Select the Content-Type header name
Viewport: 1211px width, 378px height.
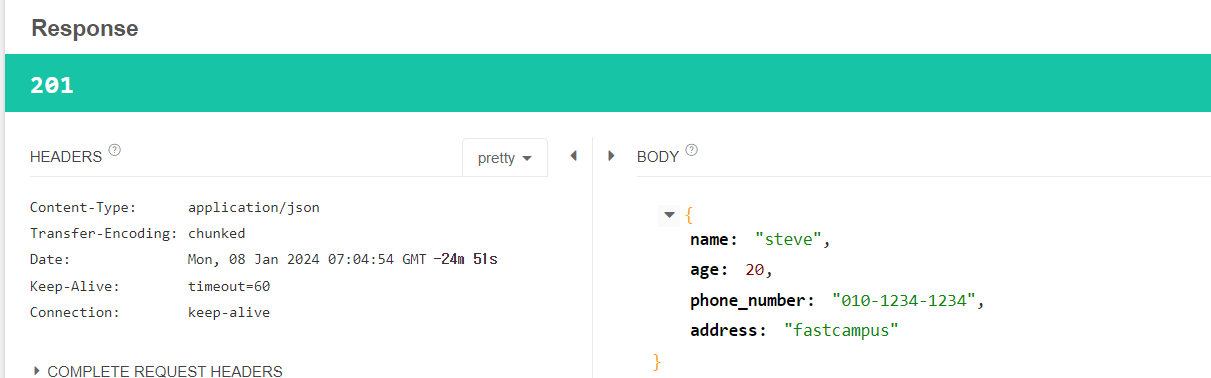[83, 208]
